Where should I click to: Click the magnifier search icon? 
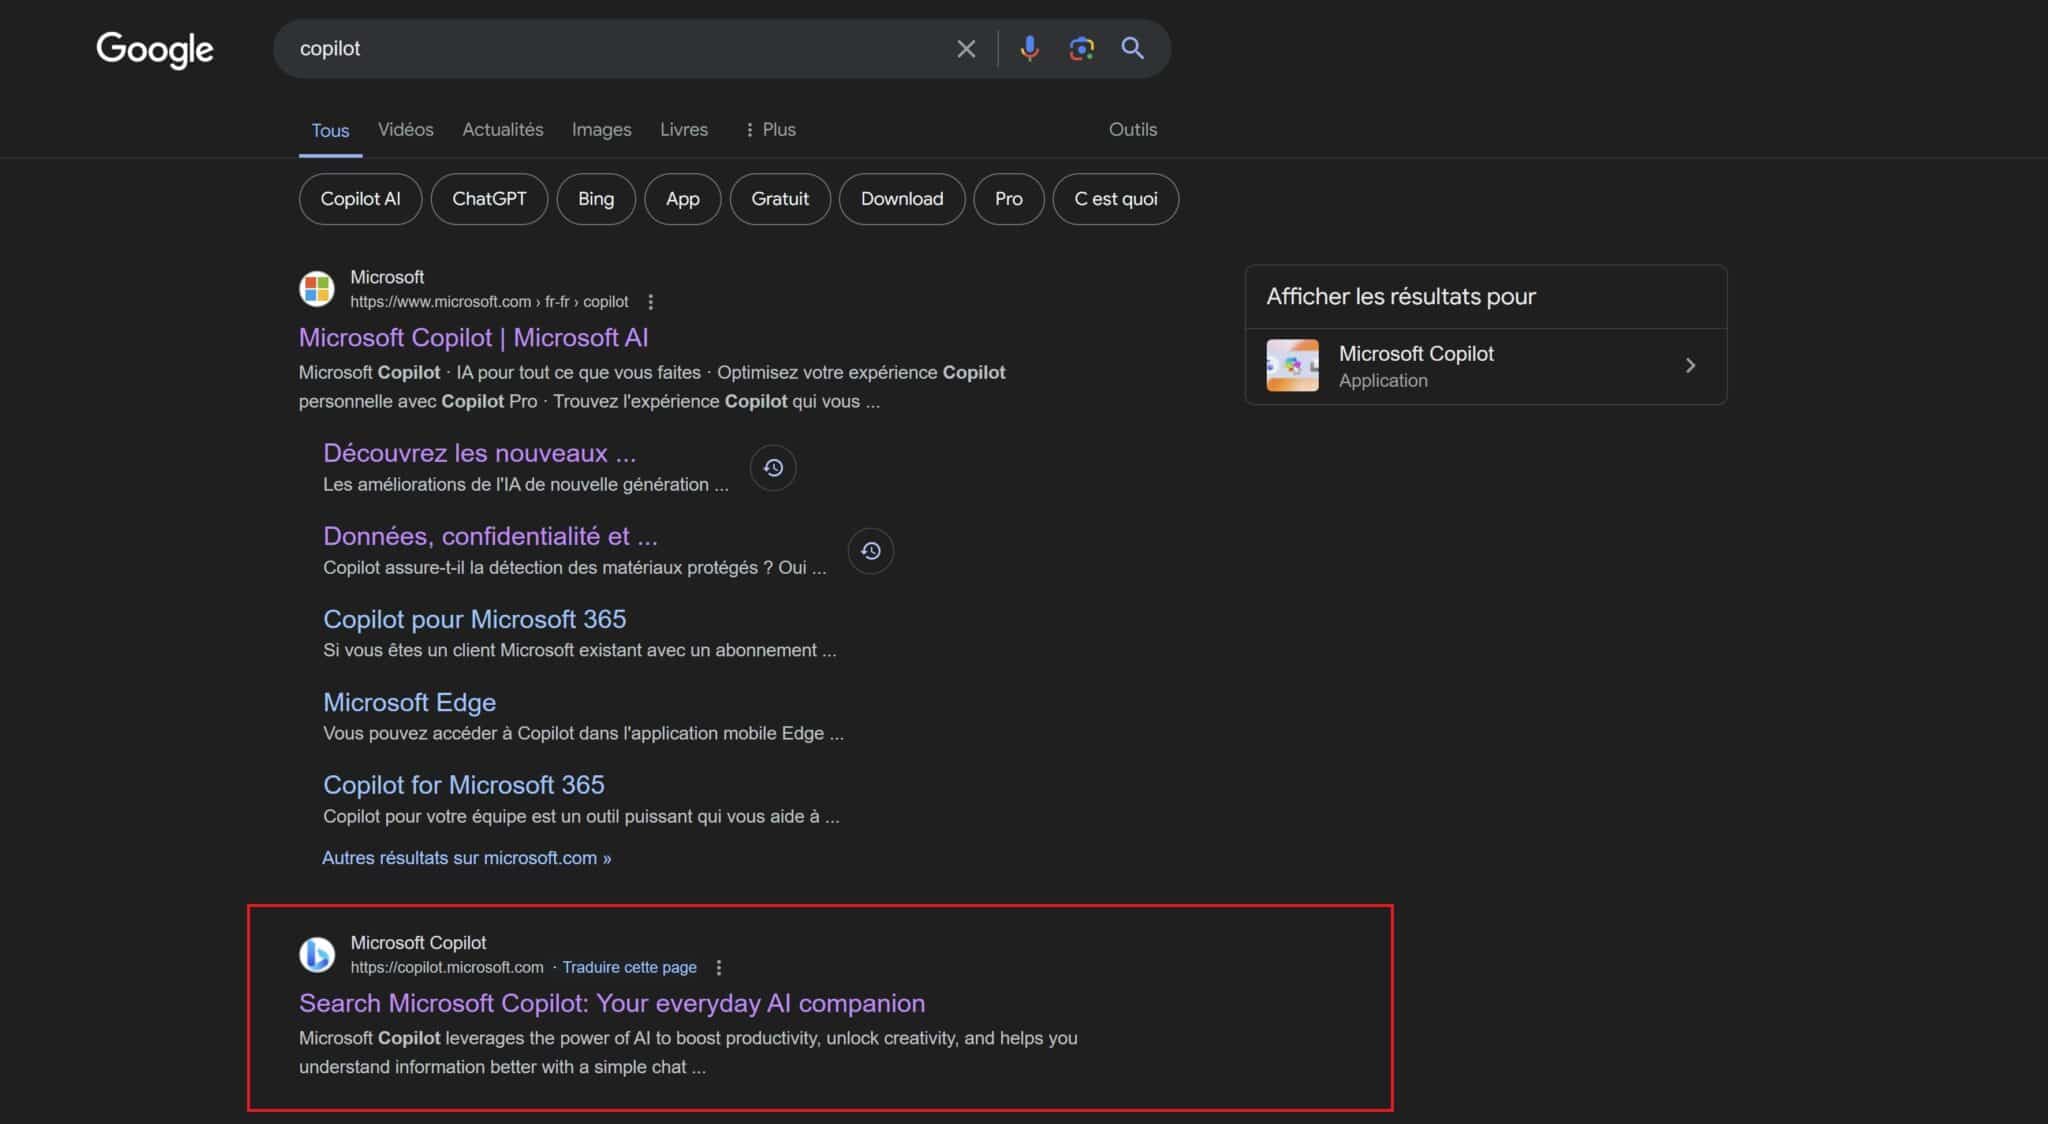pos(1132,48)
